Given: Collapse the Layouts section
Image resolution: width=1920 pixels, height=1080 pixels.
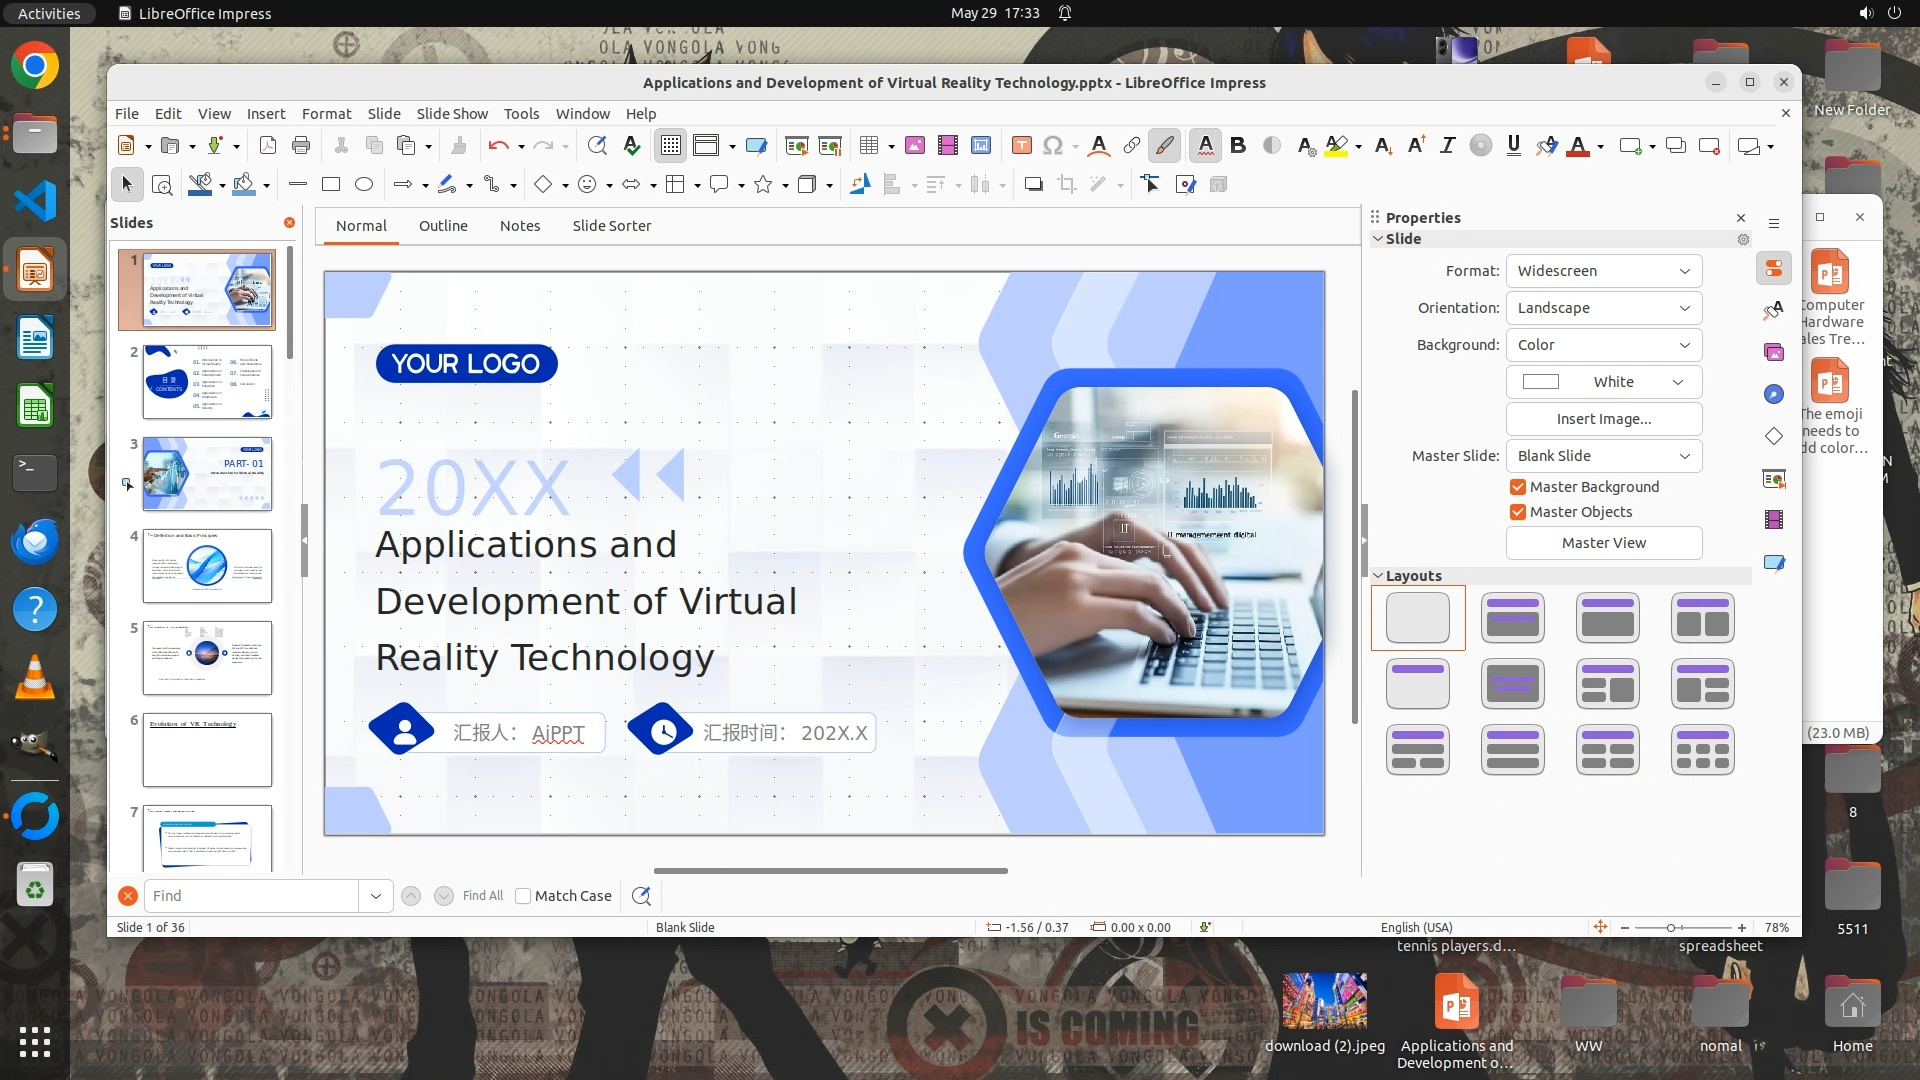Looking at the screenshot, I should 1378,576.
